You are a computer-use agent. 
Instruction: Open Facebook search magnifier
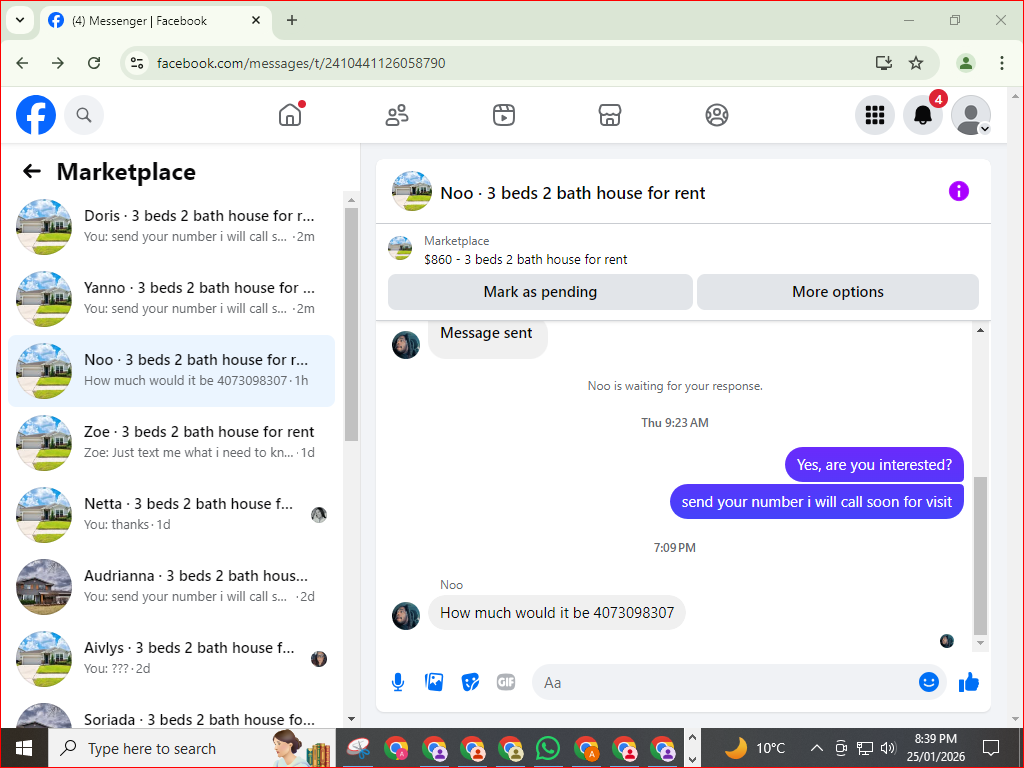click(x=84, y=116)
